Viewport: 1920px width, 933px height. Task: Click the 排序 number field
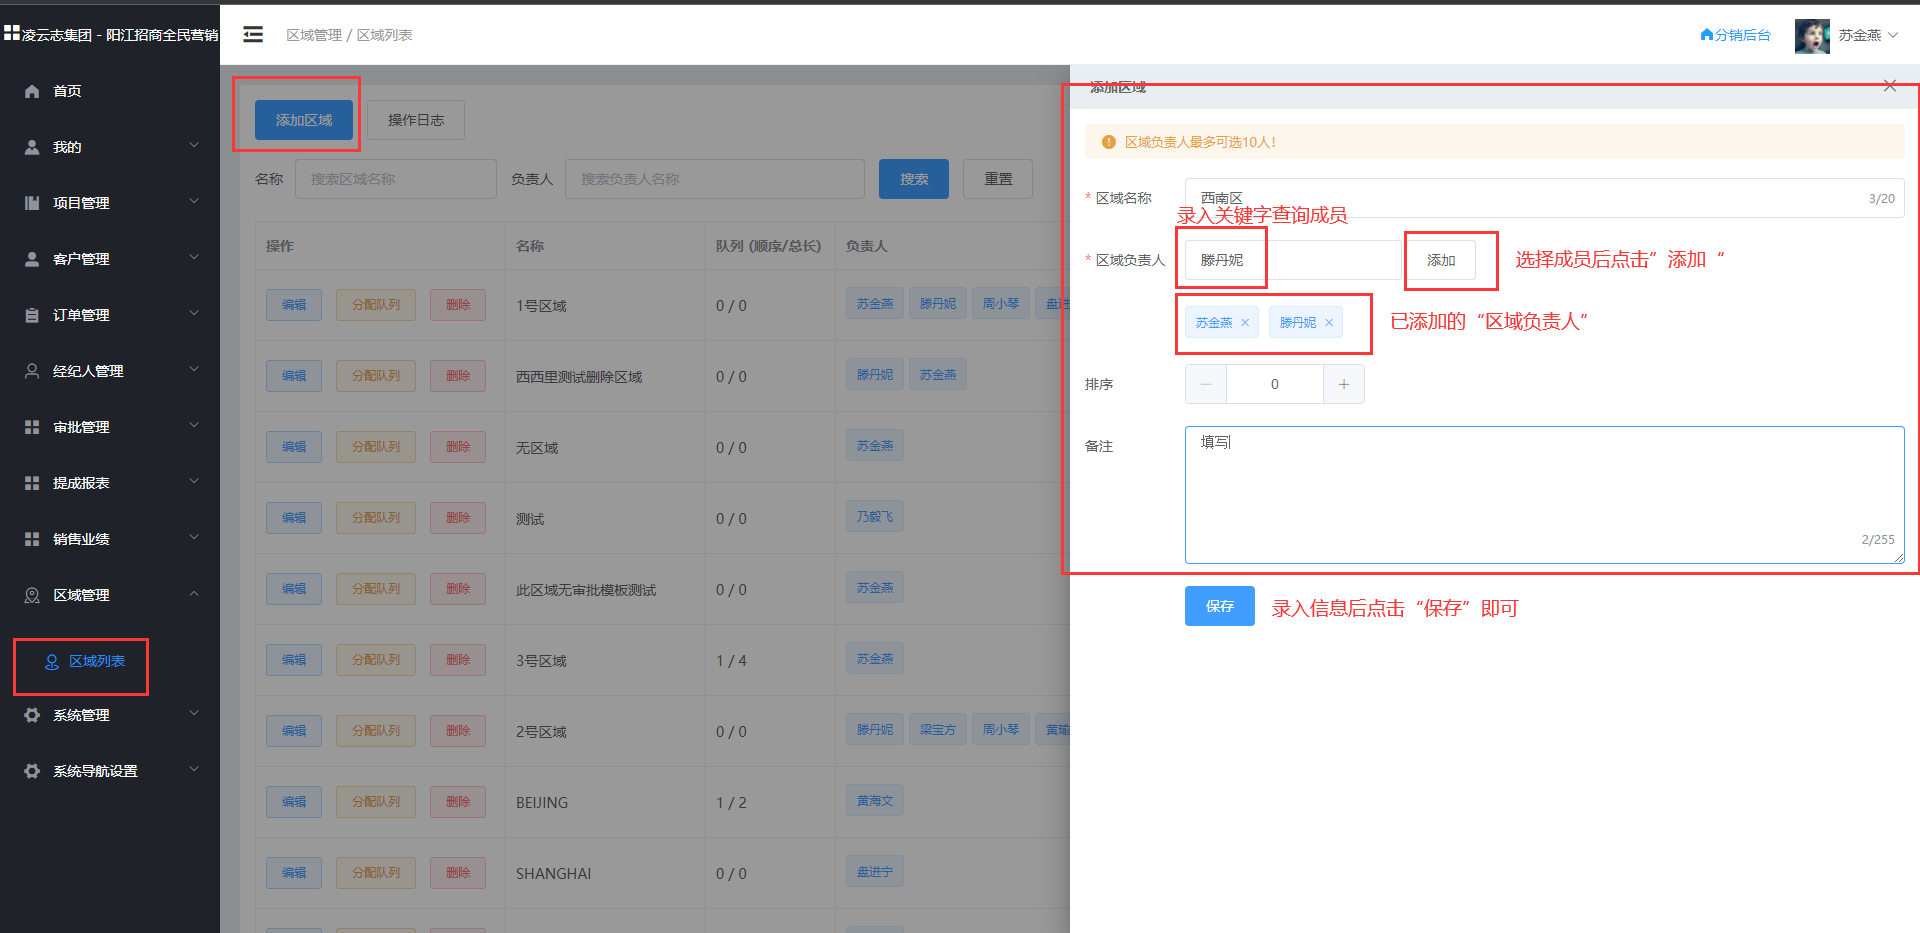pyautogui.click(x=1275, y=384)
